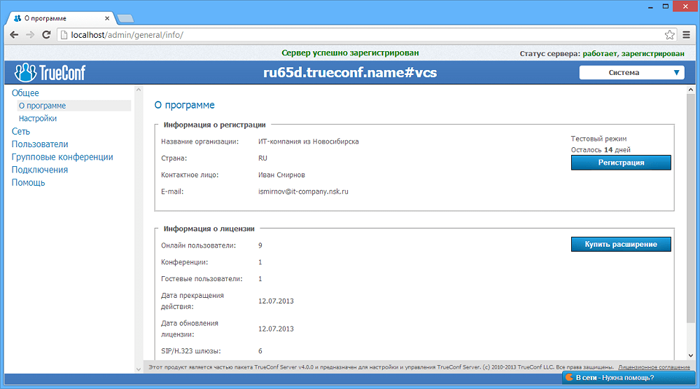
Task: Click the main content scrollbar thumb
Action: coord(691,208)
